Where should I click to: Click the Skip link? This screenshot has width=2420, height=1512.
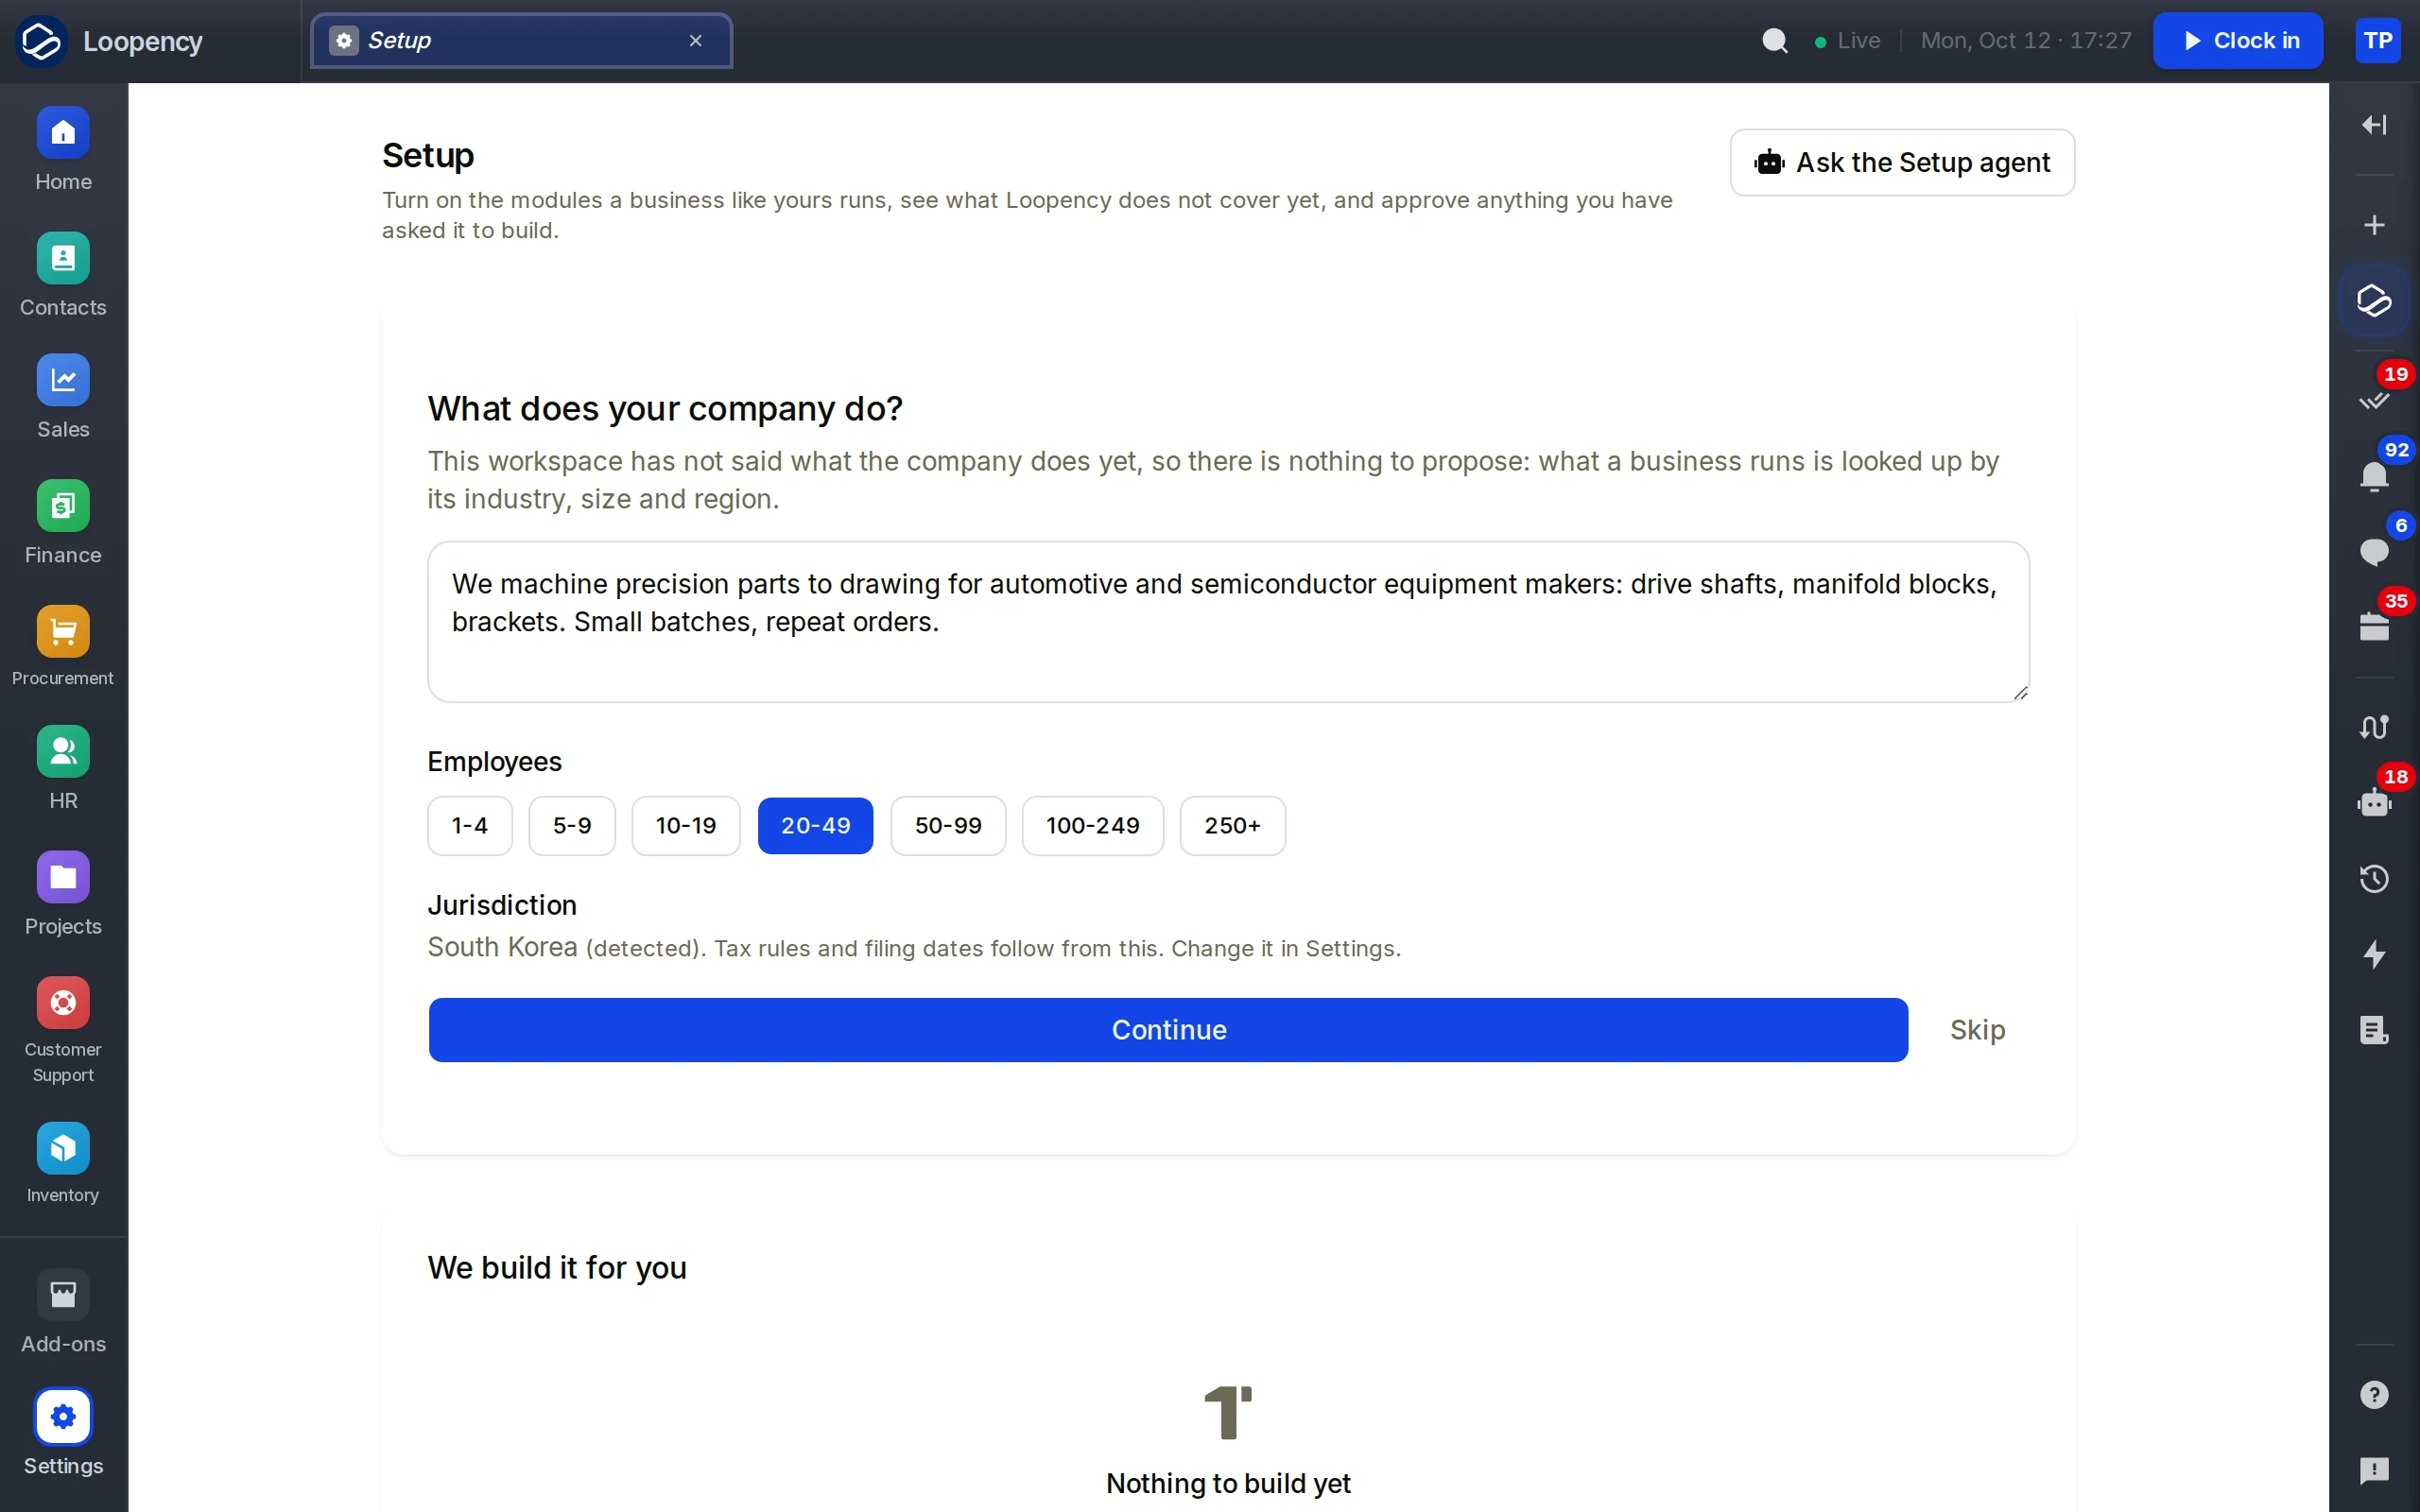click(1977, 1030)
